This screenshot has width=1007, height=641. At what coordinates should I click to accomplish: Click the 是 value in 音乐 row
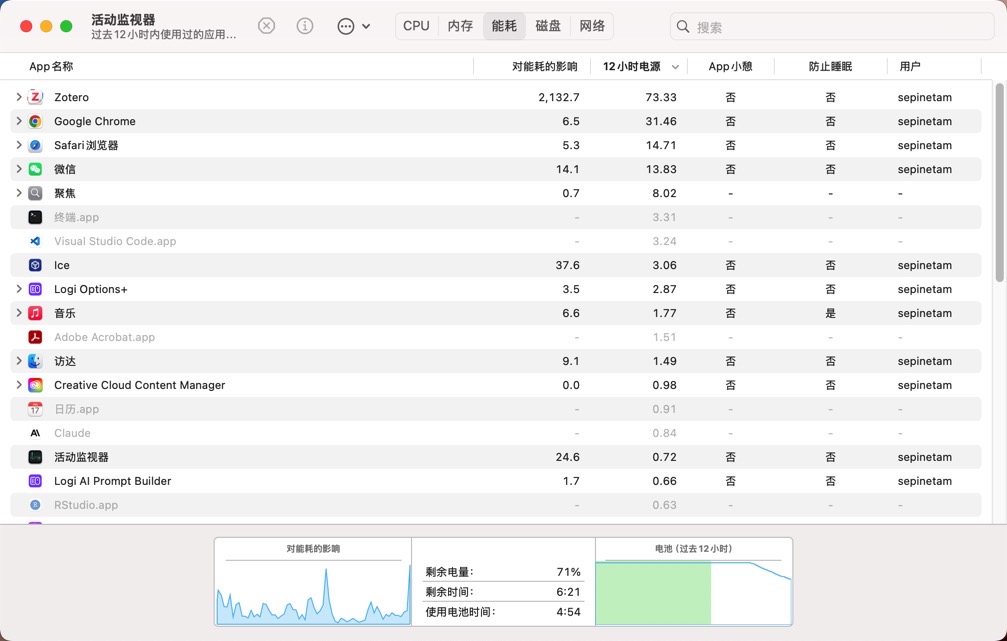830,313
